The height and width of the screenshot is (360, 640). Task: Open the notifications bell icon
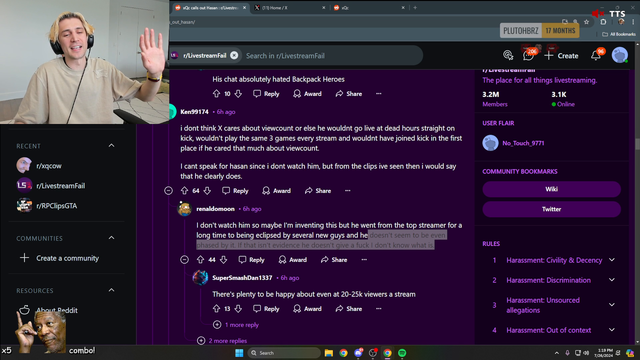[596, 56]
